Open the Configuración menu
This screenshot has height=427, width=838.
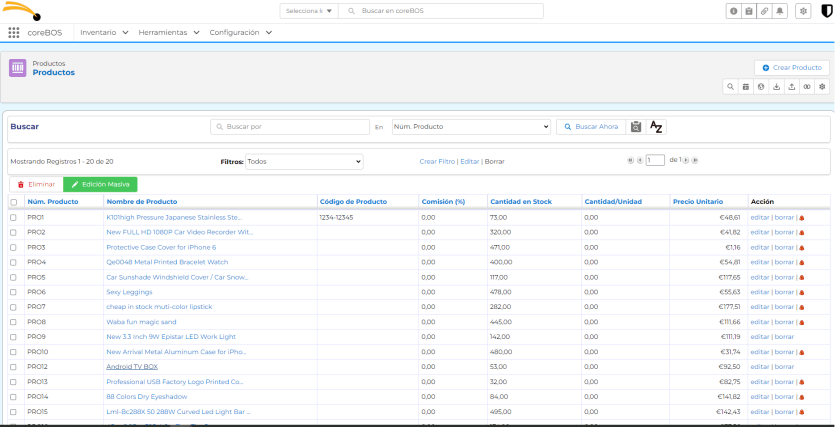(x=241, y=33)
